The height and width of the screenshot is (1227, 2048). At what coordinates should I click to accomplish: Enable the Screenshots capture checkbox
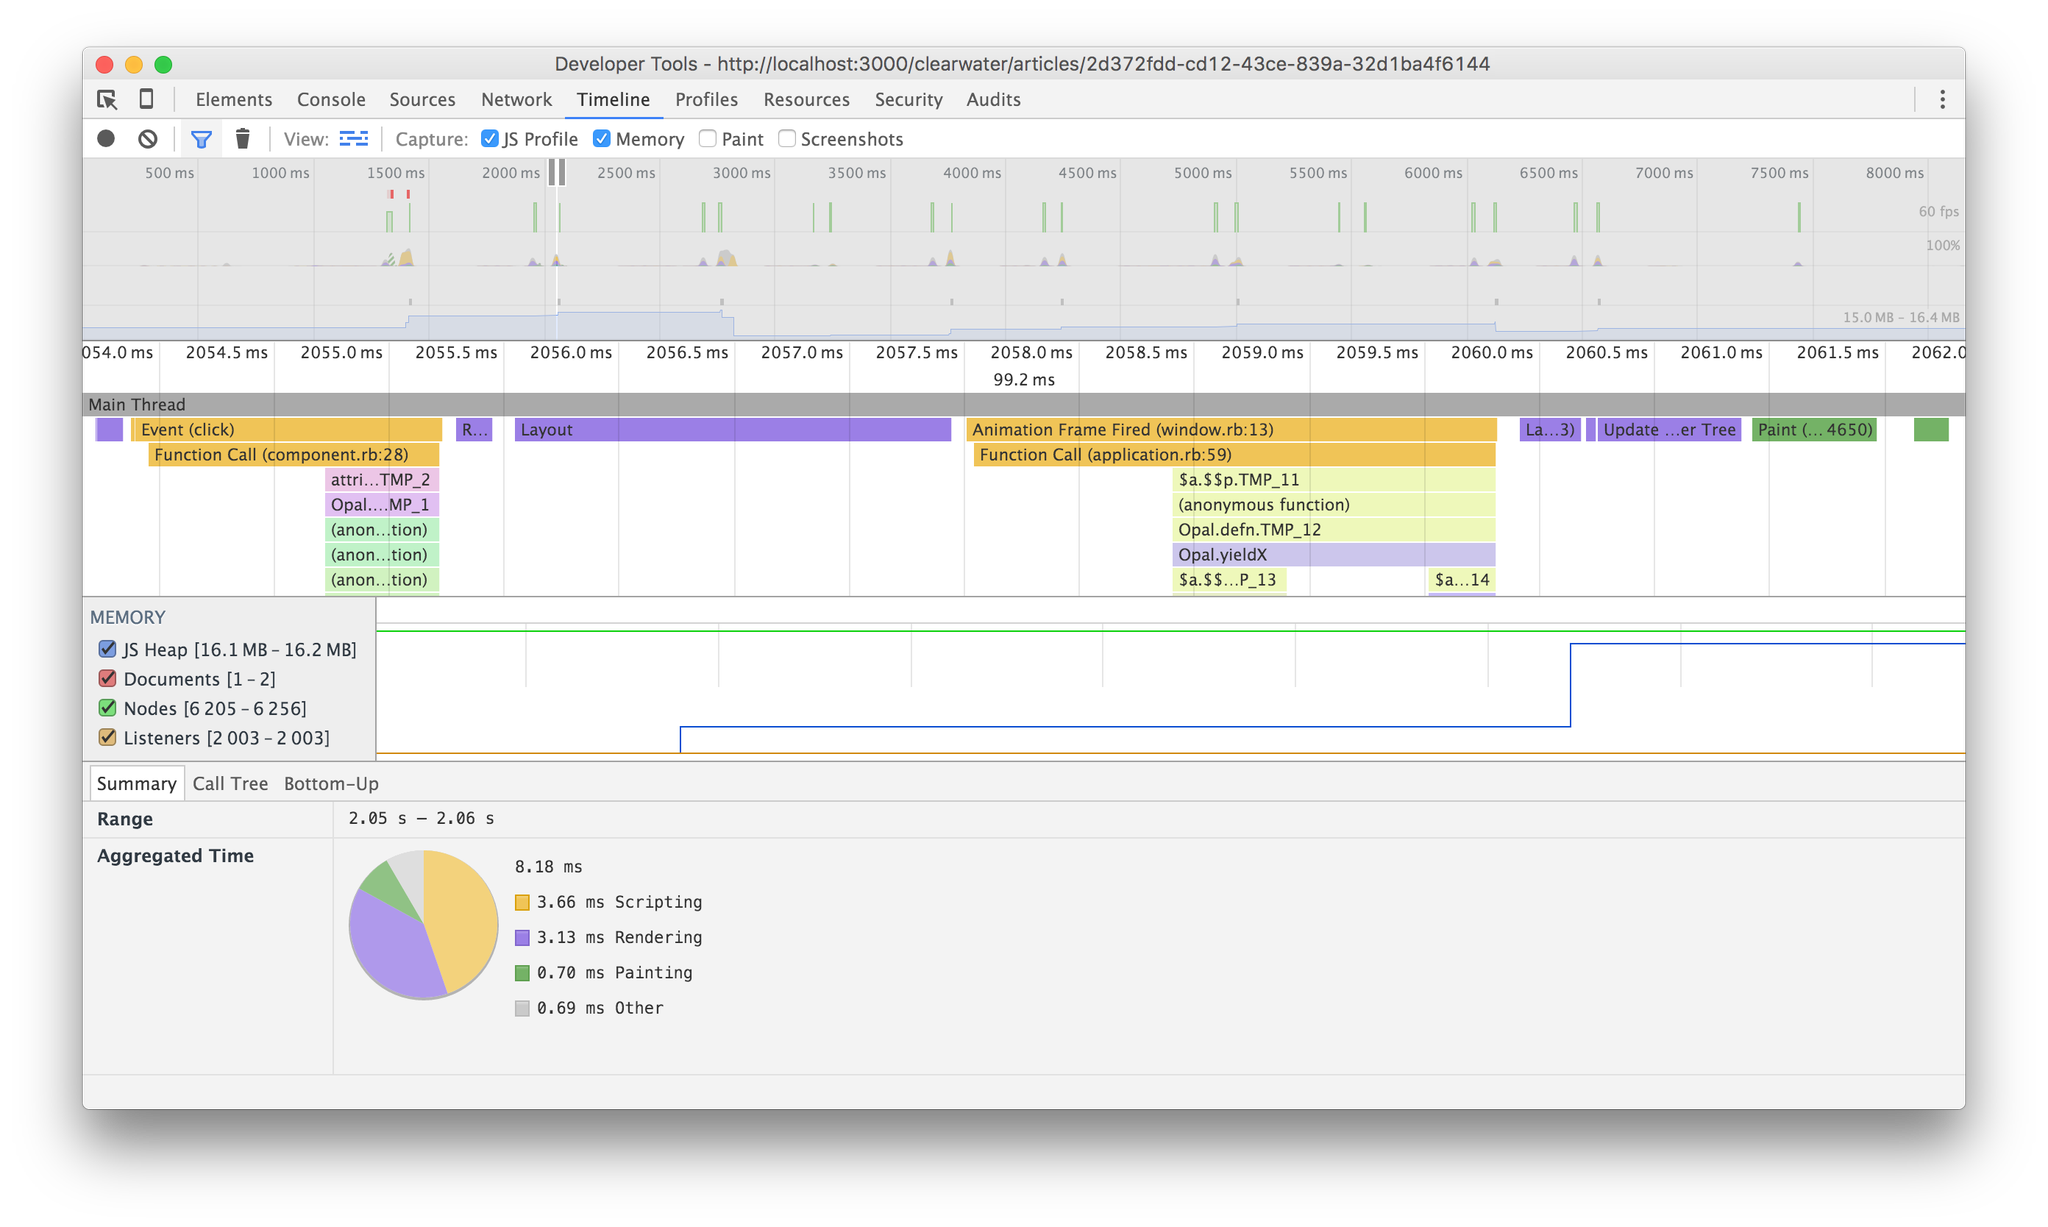(787, 139)
